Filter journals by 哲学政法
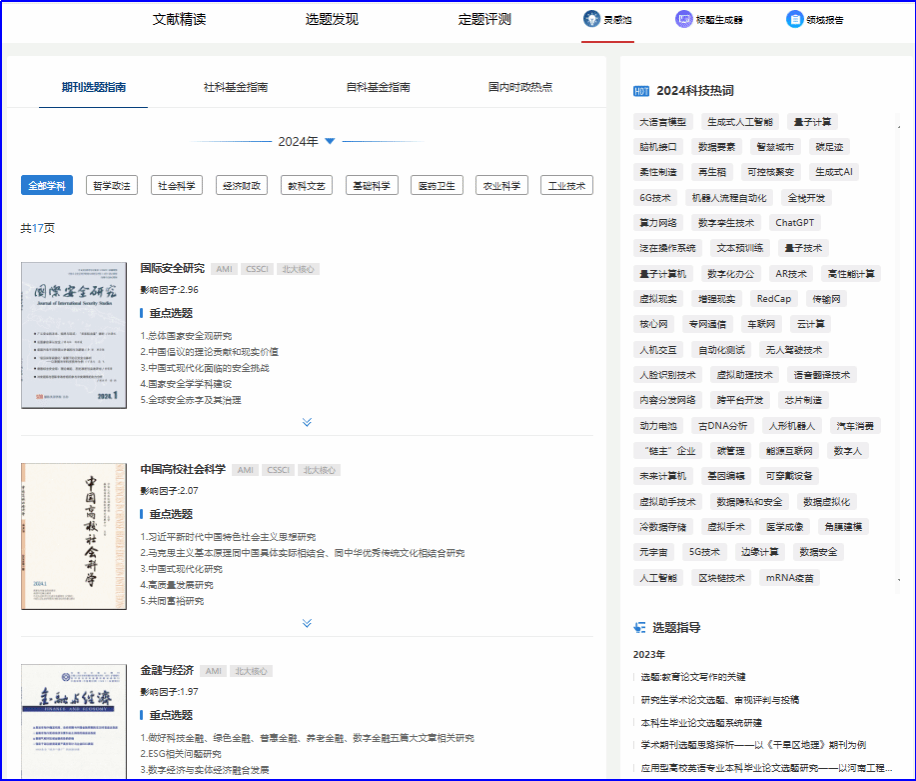 point(112,185)
